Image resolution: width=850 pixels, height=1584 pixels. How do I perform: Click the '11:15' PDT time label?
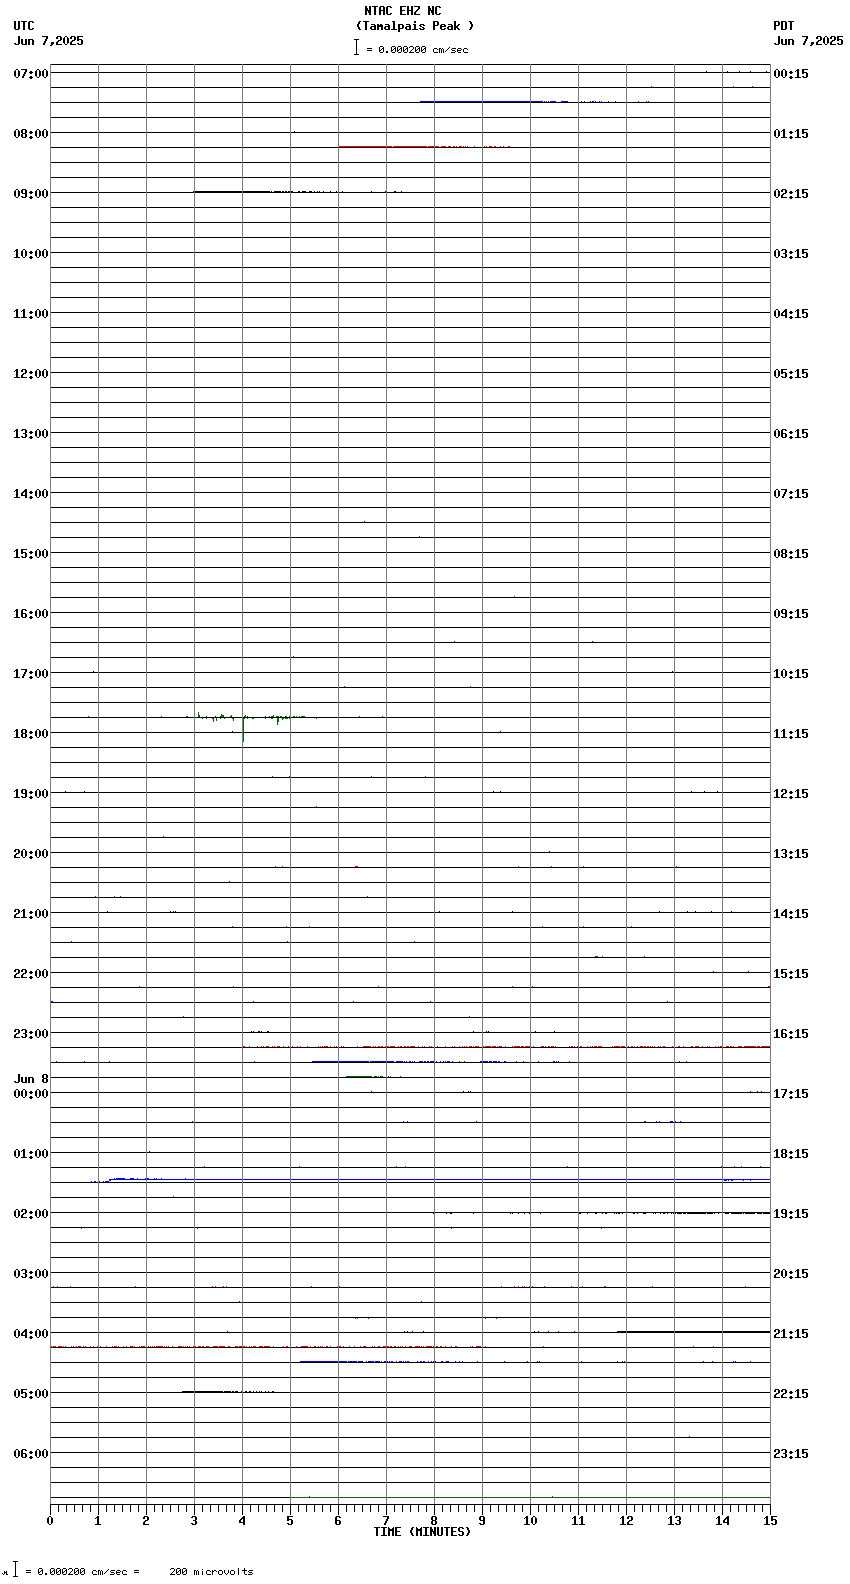pyautogui.click(x=791, y=734)
